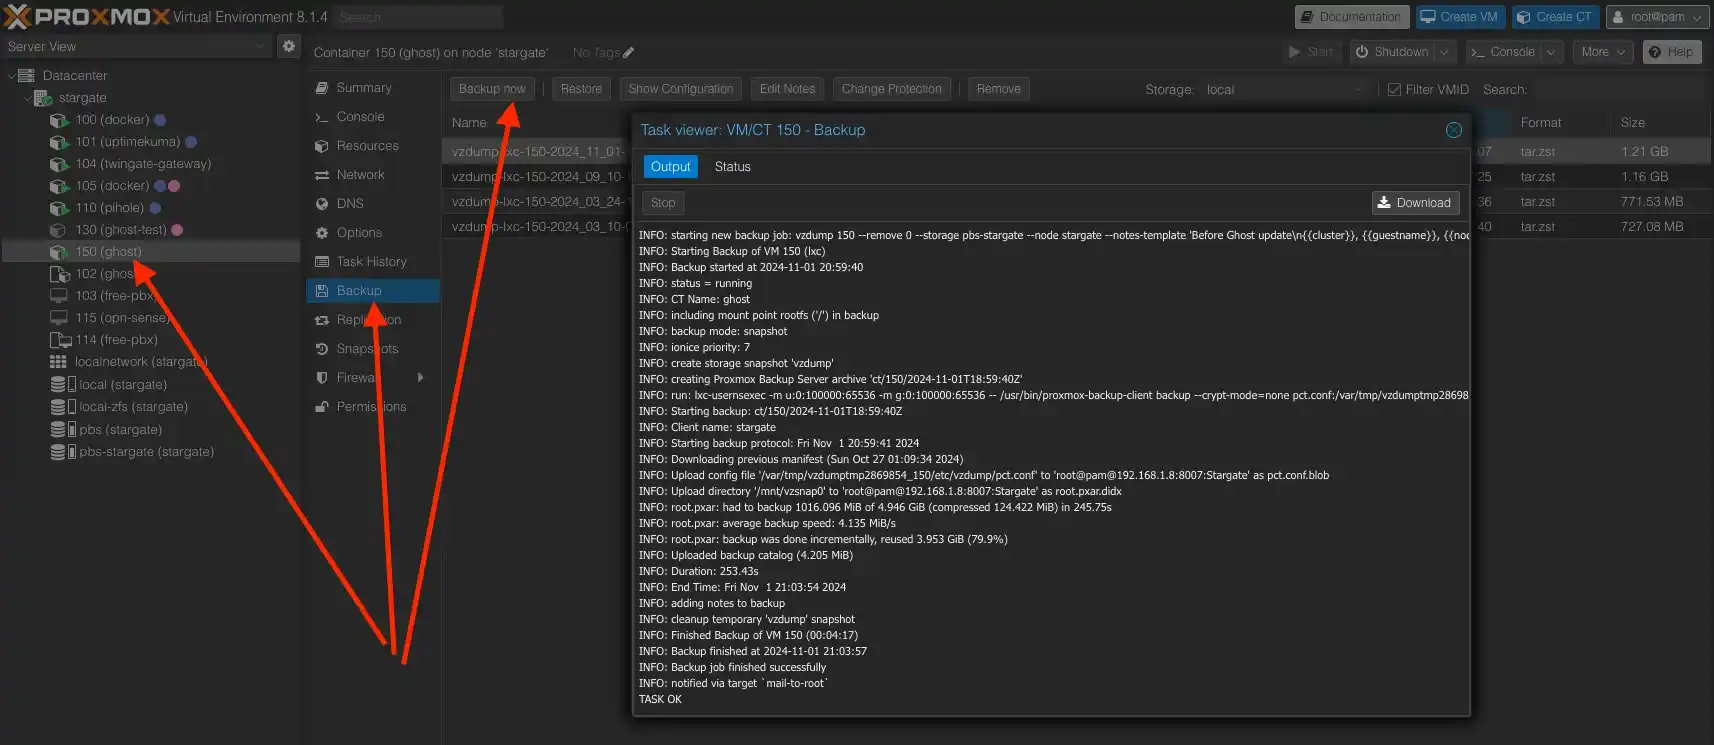The height and width of the screenshot is (745, 1714).
Task: Click the Edit Notes button
Action: point(787,89)
